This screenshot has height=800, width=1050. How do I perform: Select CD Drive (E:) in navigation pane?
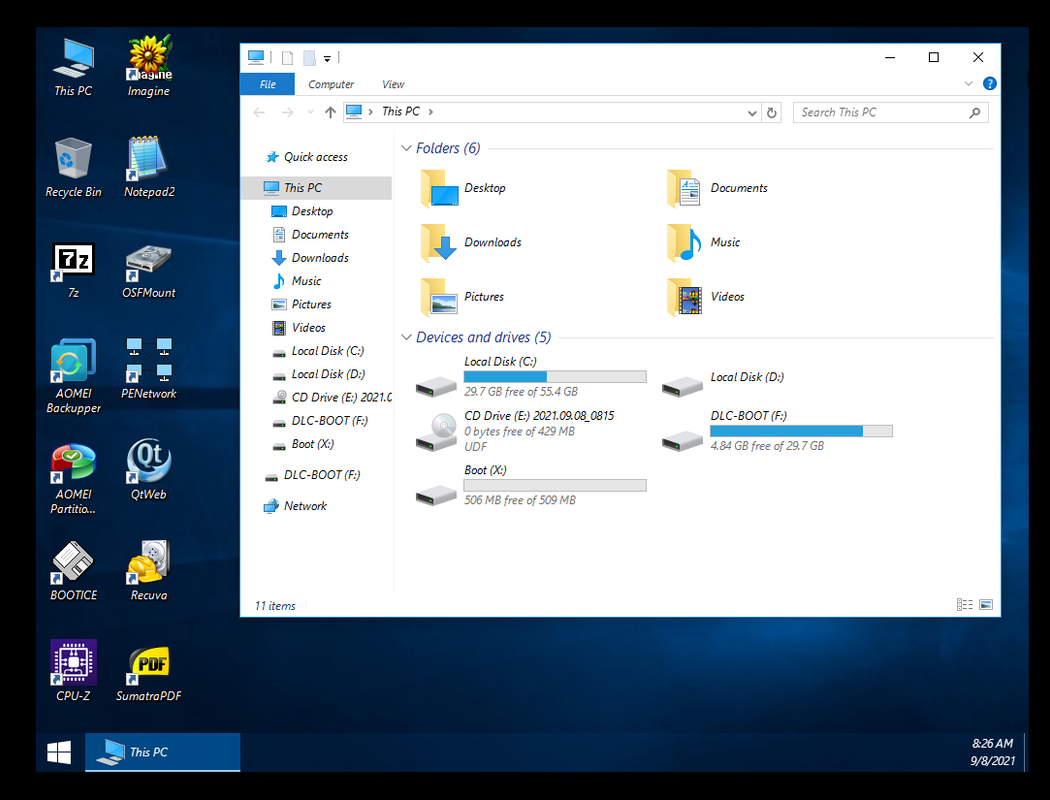331,398
